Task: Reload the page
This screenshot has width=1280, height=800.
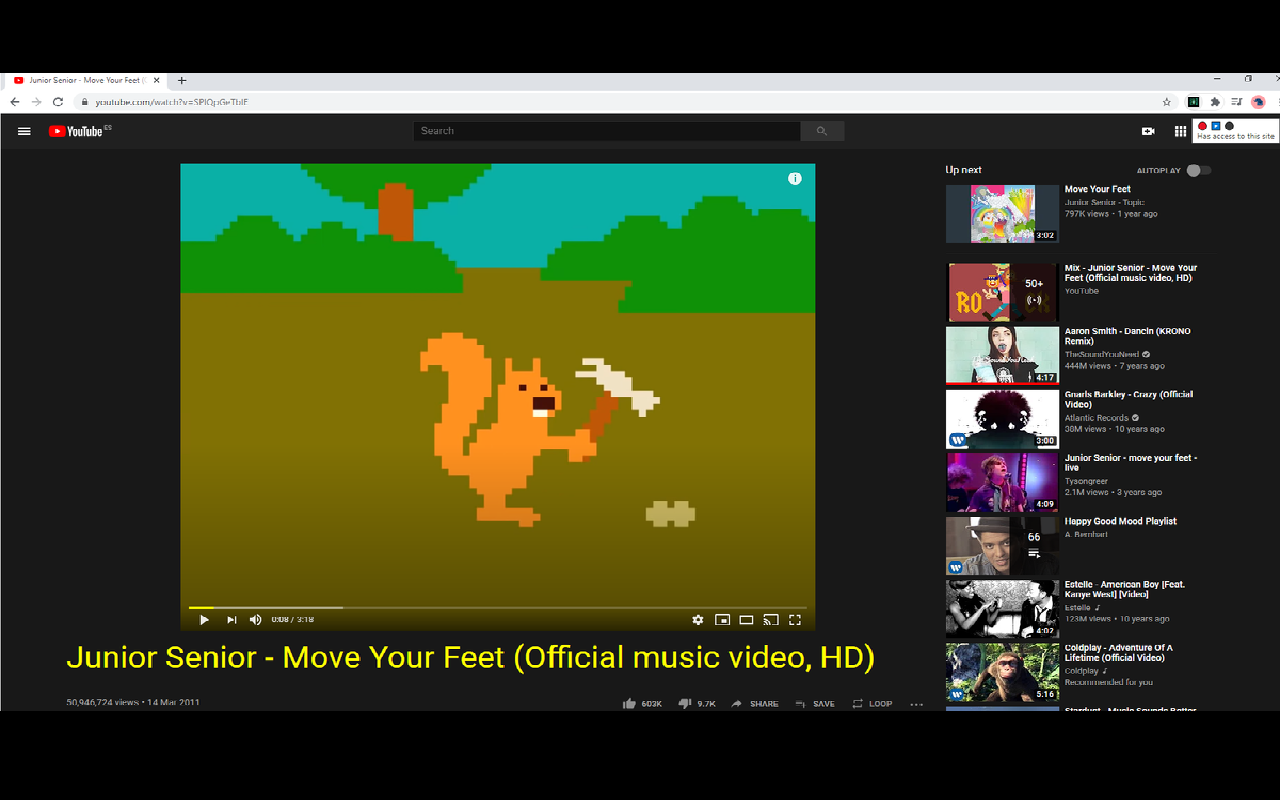Action: [x=58, y=102]
